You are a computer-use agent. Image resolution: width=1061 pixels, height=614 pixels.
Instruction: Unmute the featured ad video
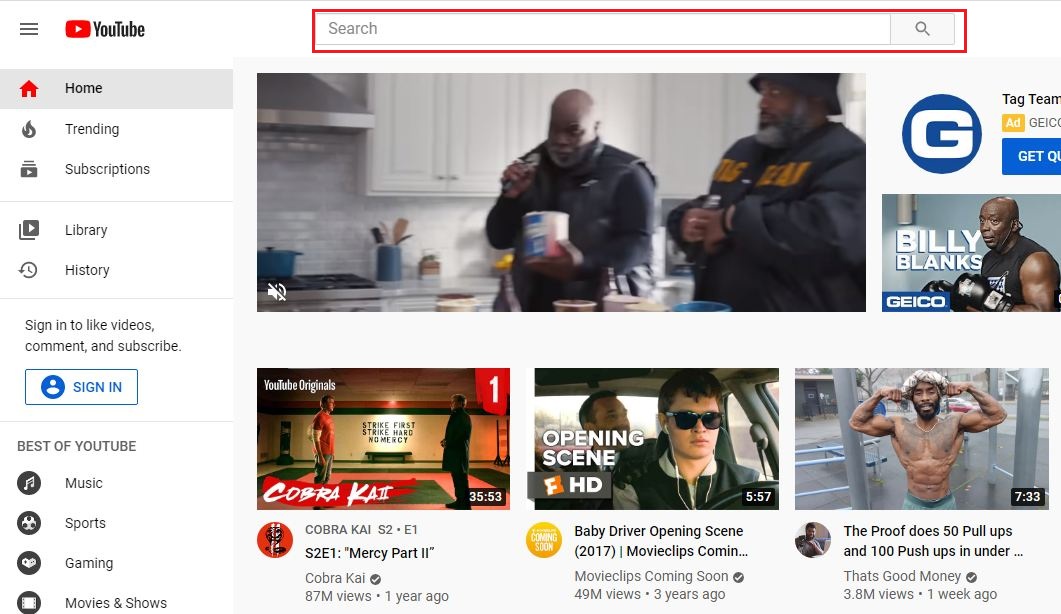(277, 291)
